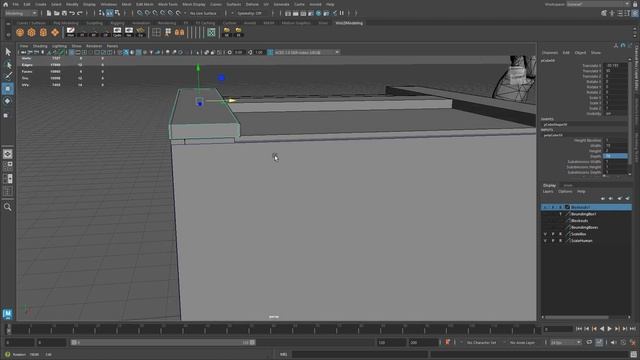Screen dimensions: 640x360
Task: Click the Maya home icon
Action: (x=5, y=4)
